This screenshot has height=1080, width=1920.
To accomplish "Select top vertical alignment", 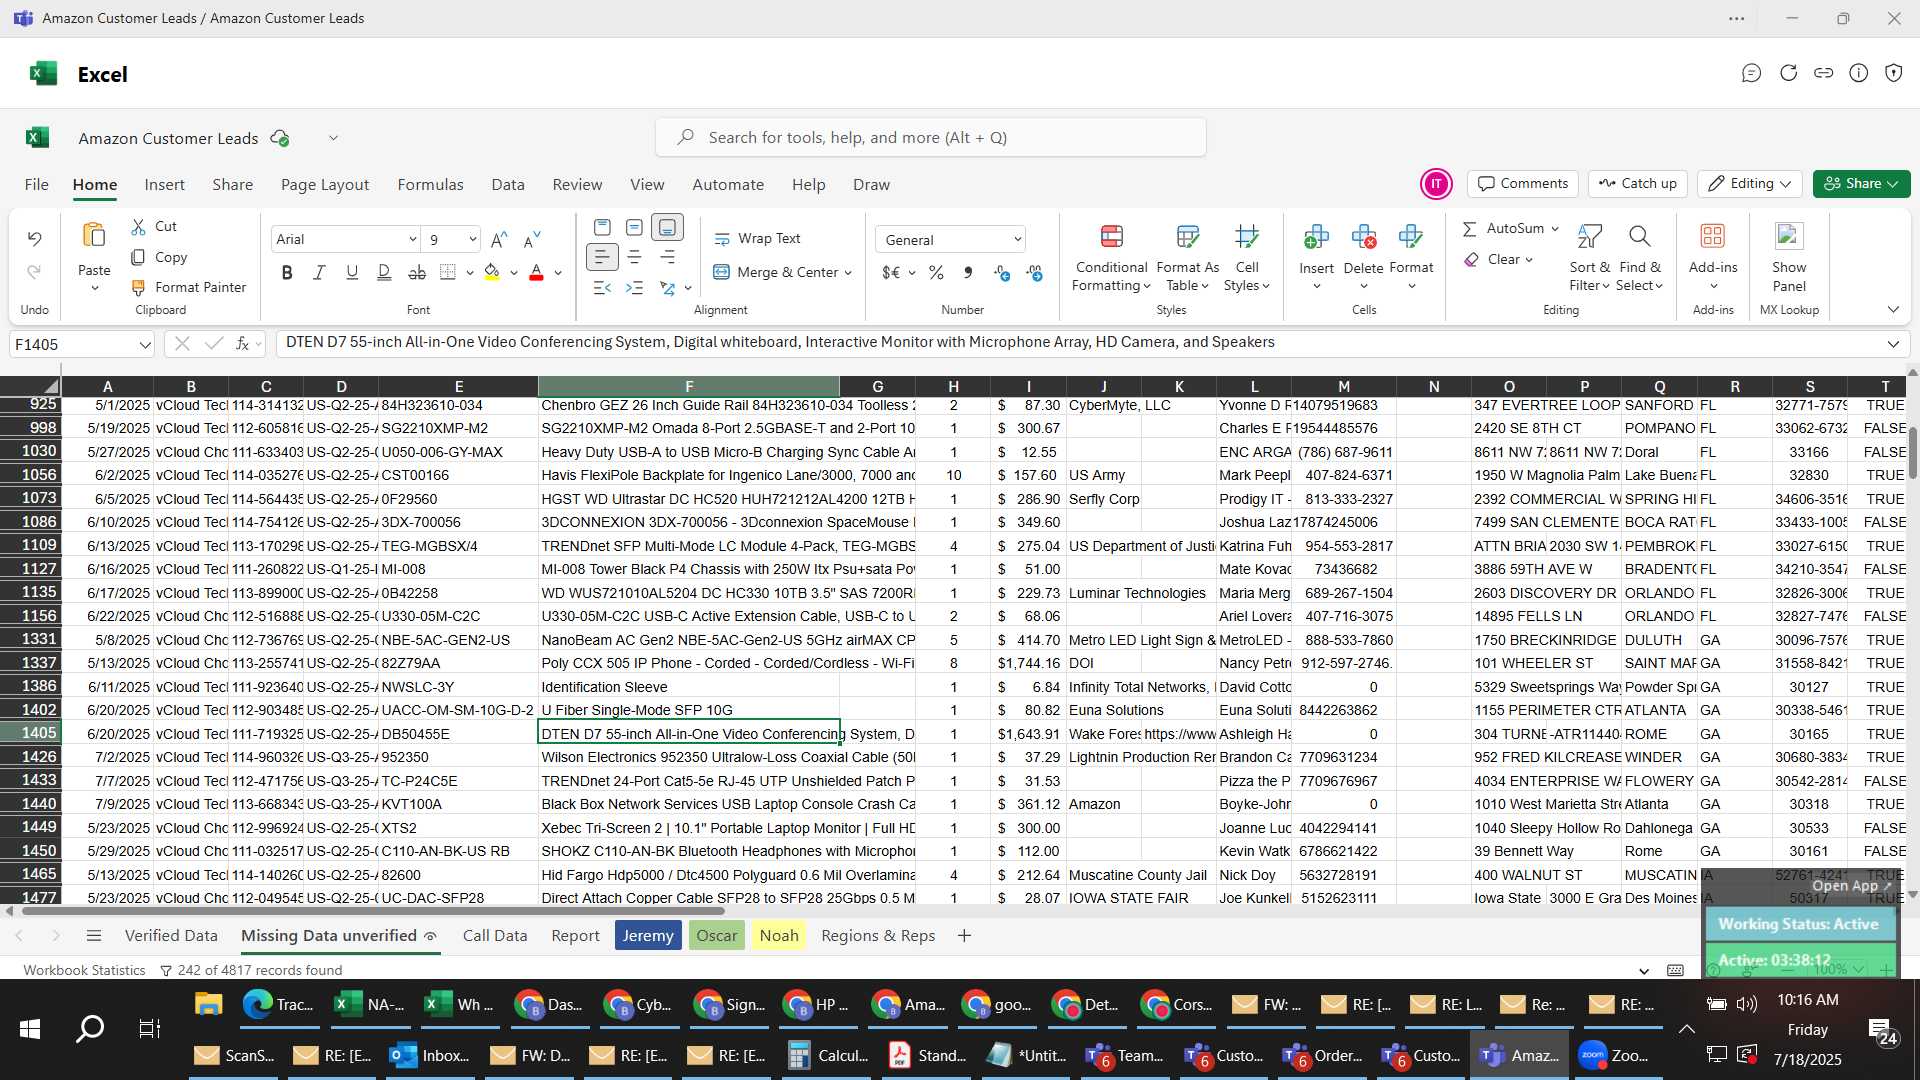I will (602, 228).
